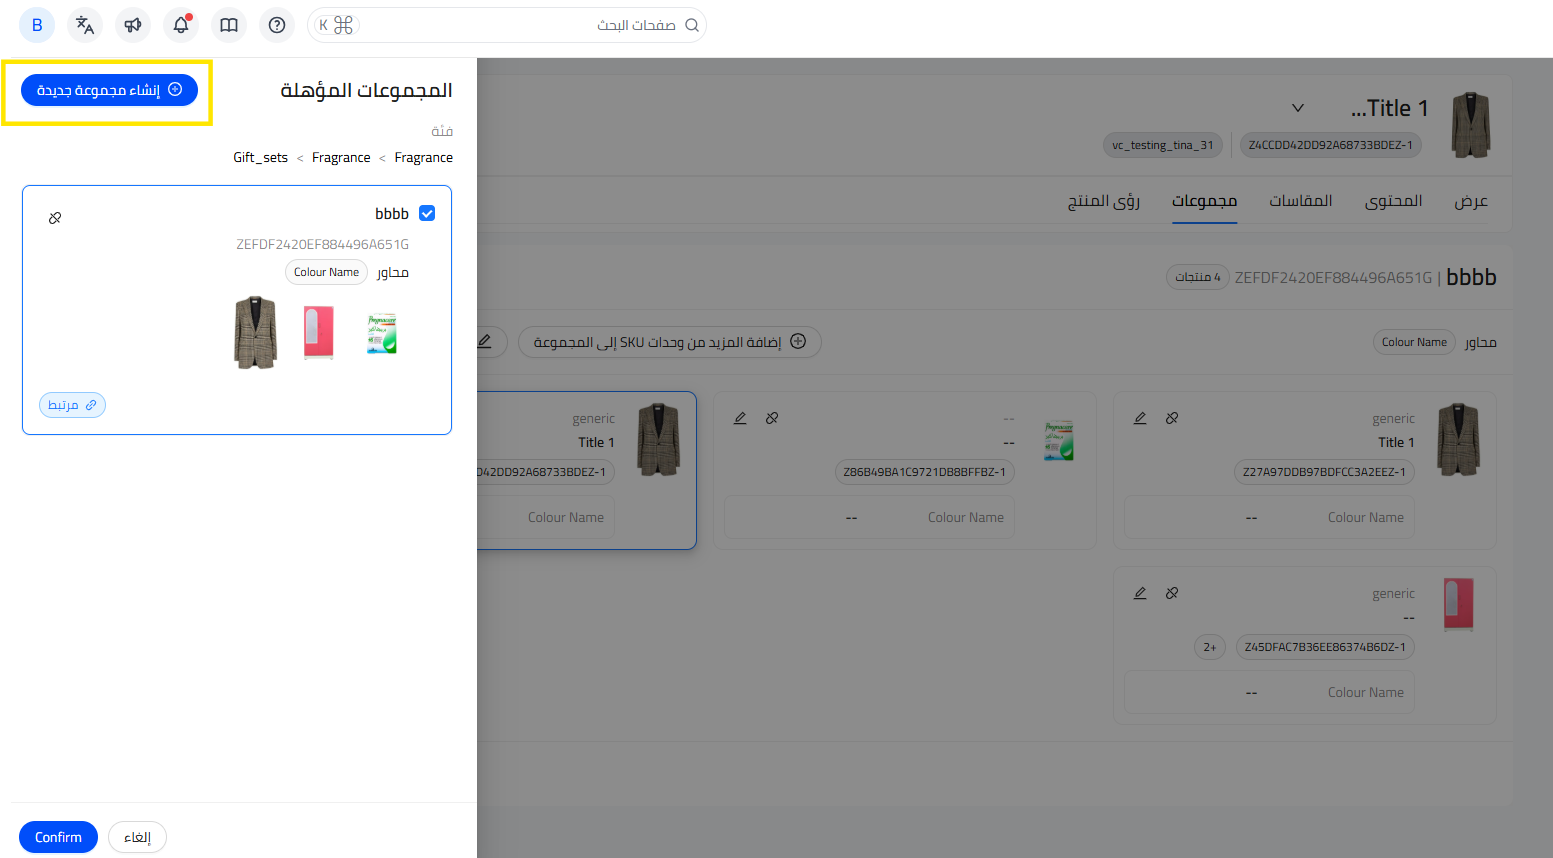
Task: Click edit pencil on Z86B49BA1C9721 product card
Action: tap(740, 418)
